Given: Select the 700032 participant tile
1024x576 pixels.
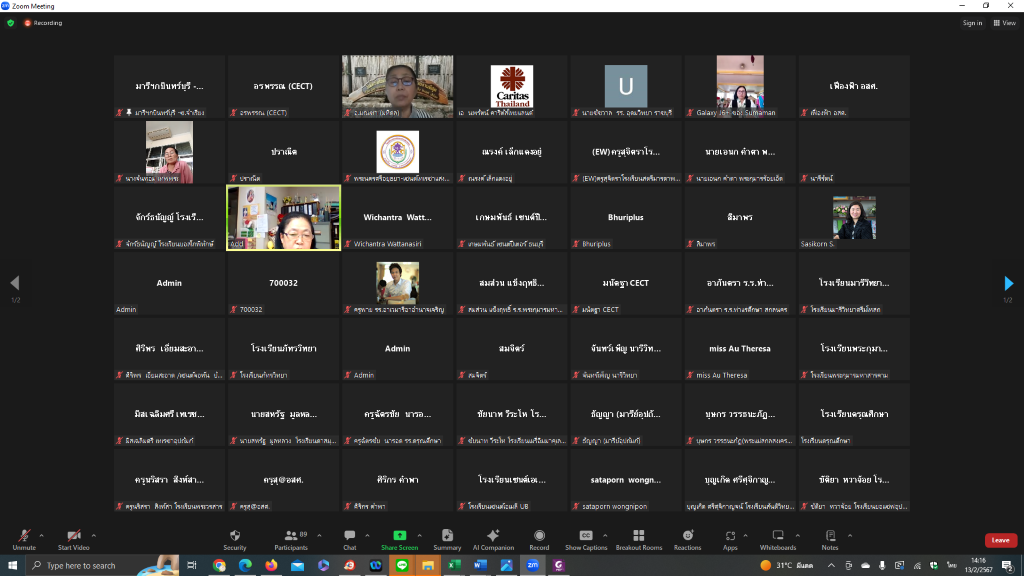Looking at the screenshot, I should [283, 283].
